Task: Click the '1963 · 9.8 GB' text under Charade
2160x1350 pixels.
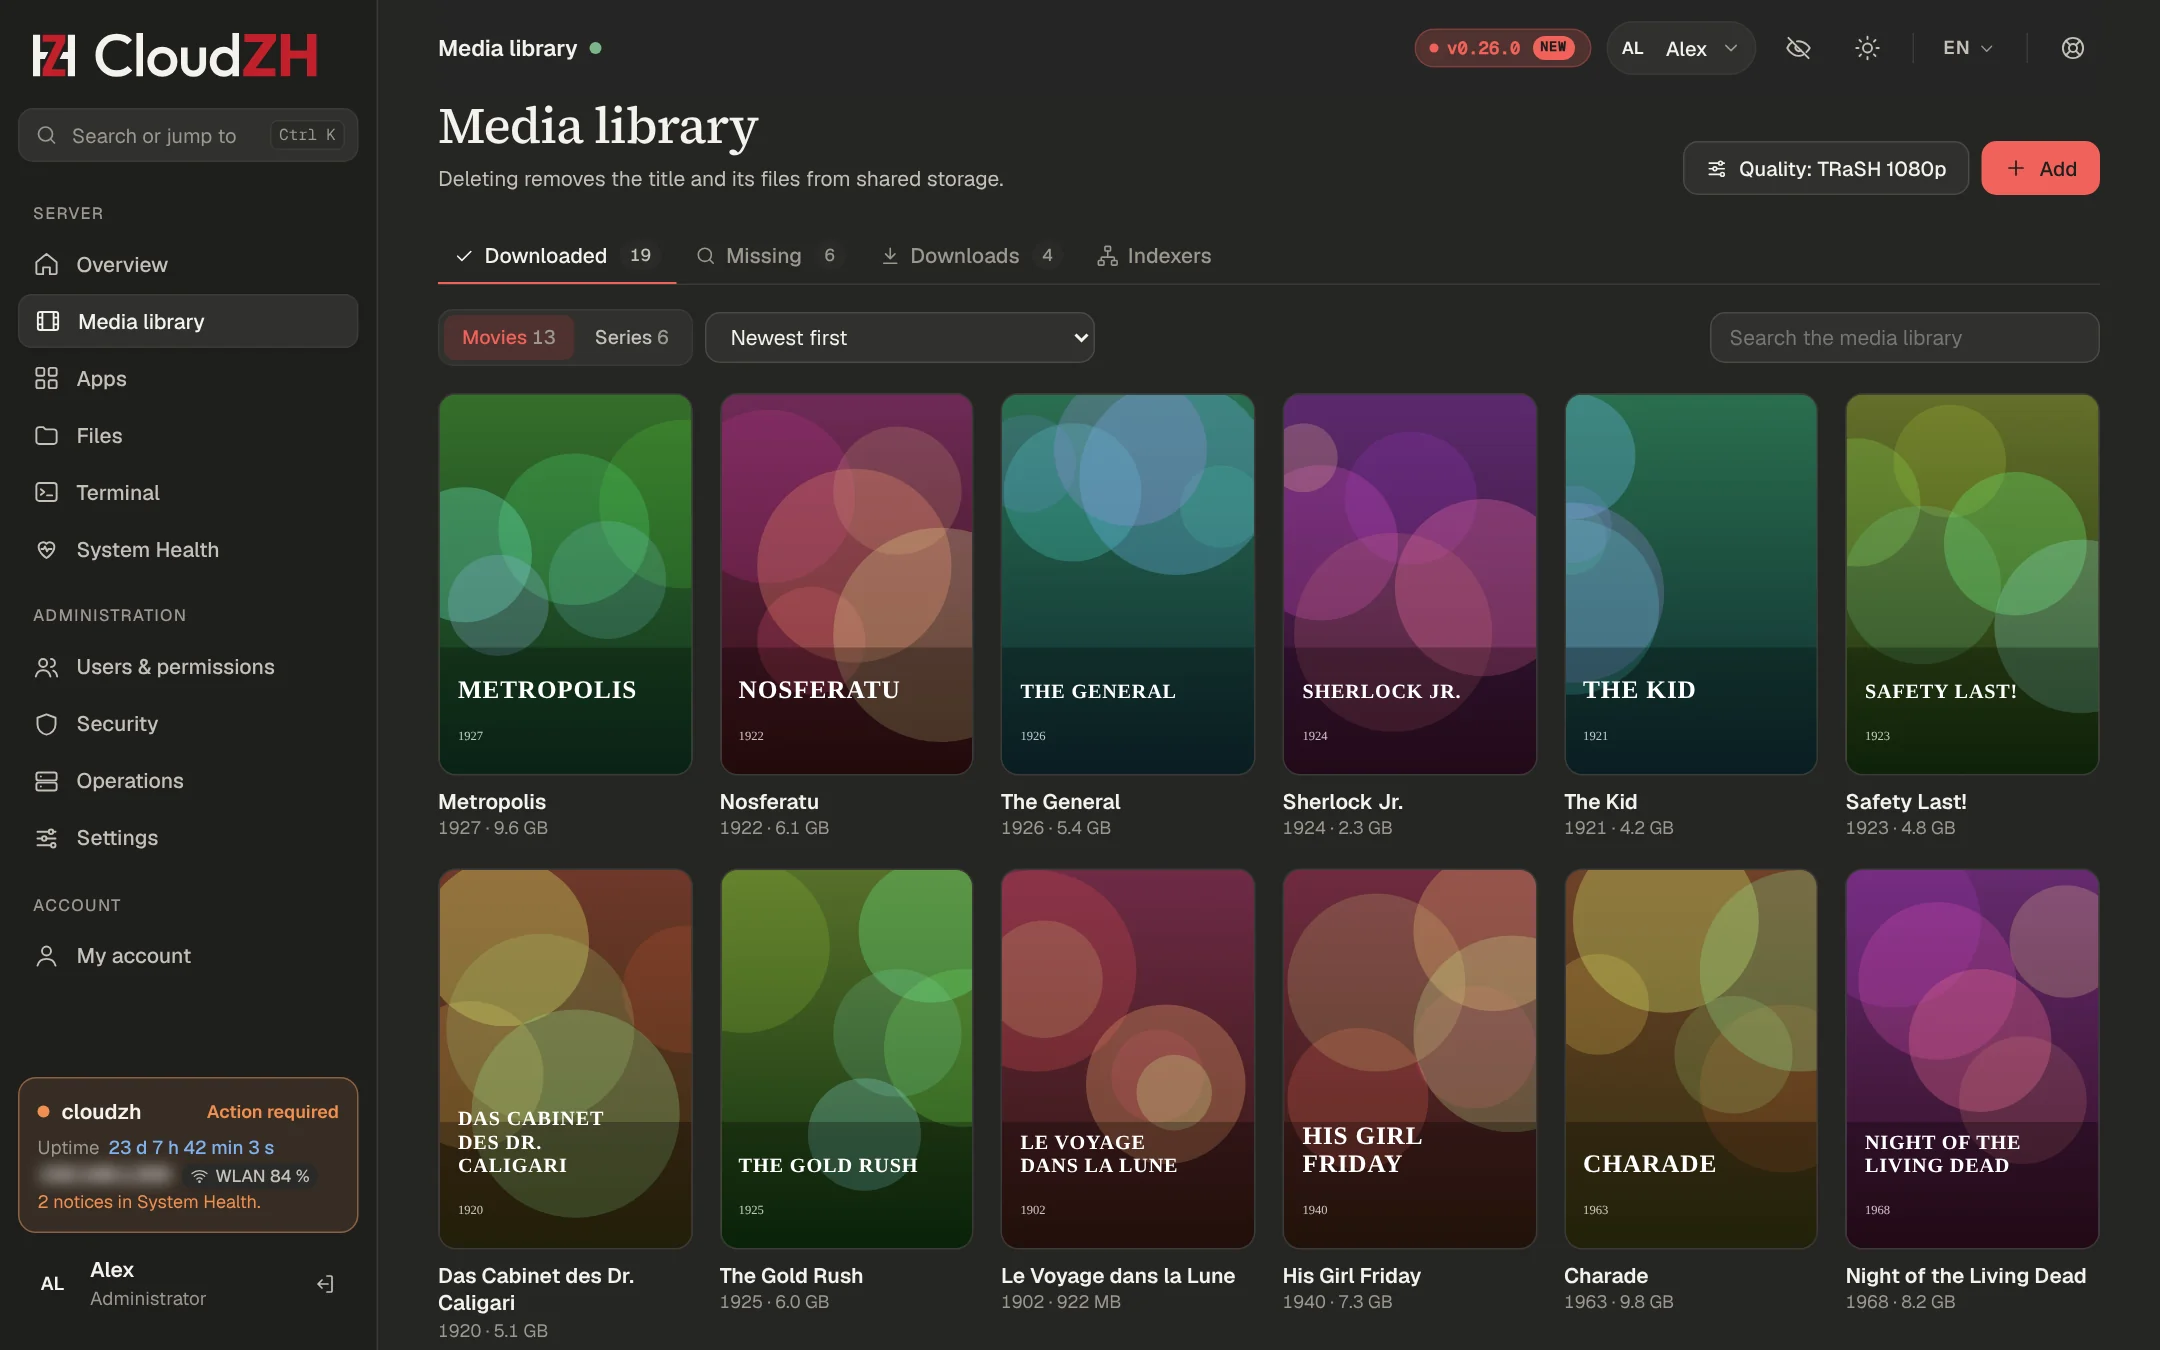Action: click(x=1619, y=1302)
